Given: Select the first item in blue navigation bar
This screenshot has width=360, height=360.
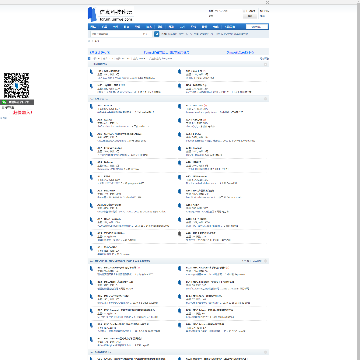Looking at the screenshot, I should 93,27.
